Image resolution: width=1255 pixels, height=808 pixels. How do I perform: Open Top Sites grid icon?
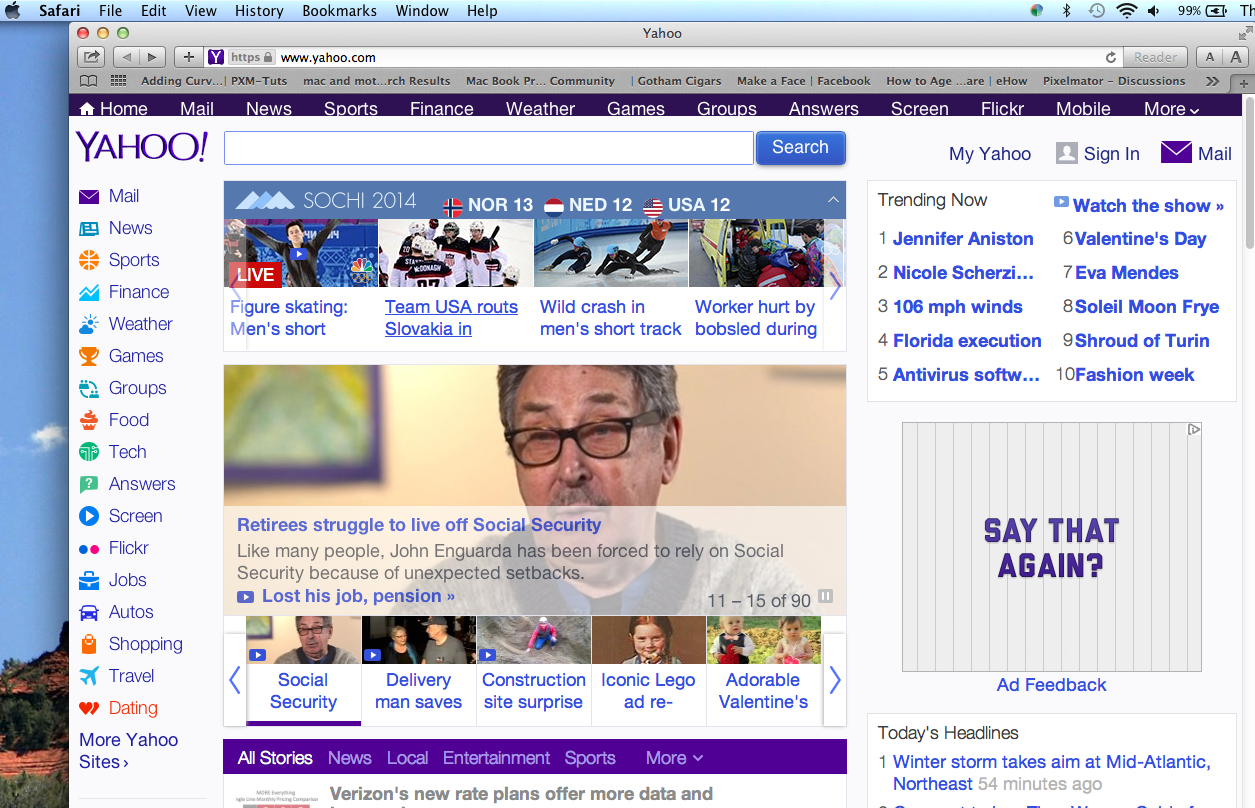click(x=118, y=81)
